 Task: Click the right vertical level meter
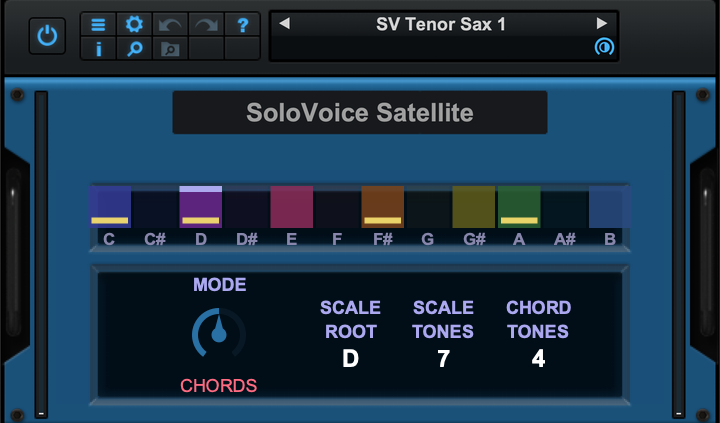click(679, 254)
